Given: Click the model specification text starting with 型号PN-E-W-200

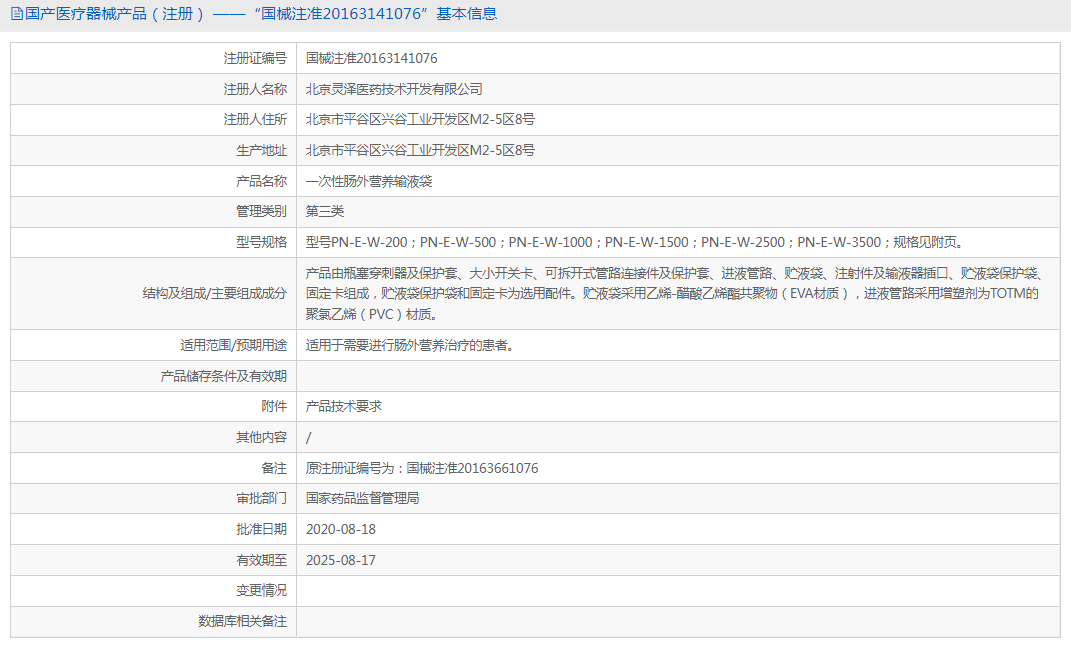Looking at the screenshot, I should [x=635, y=242].
